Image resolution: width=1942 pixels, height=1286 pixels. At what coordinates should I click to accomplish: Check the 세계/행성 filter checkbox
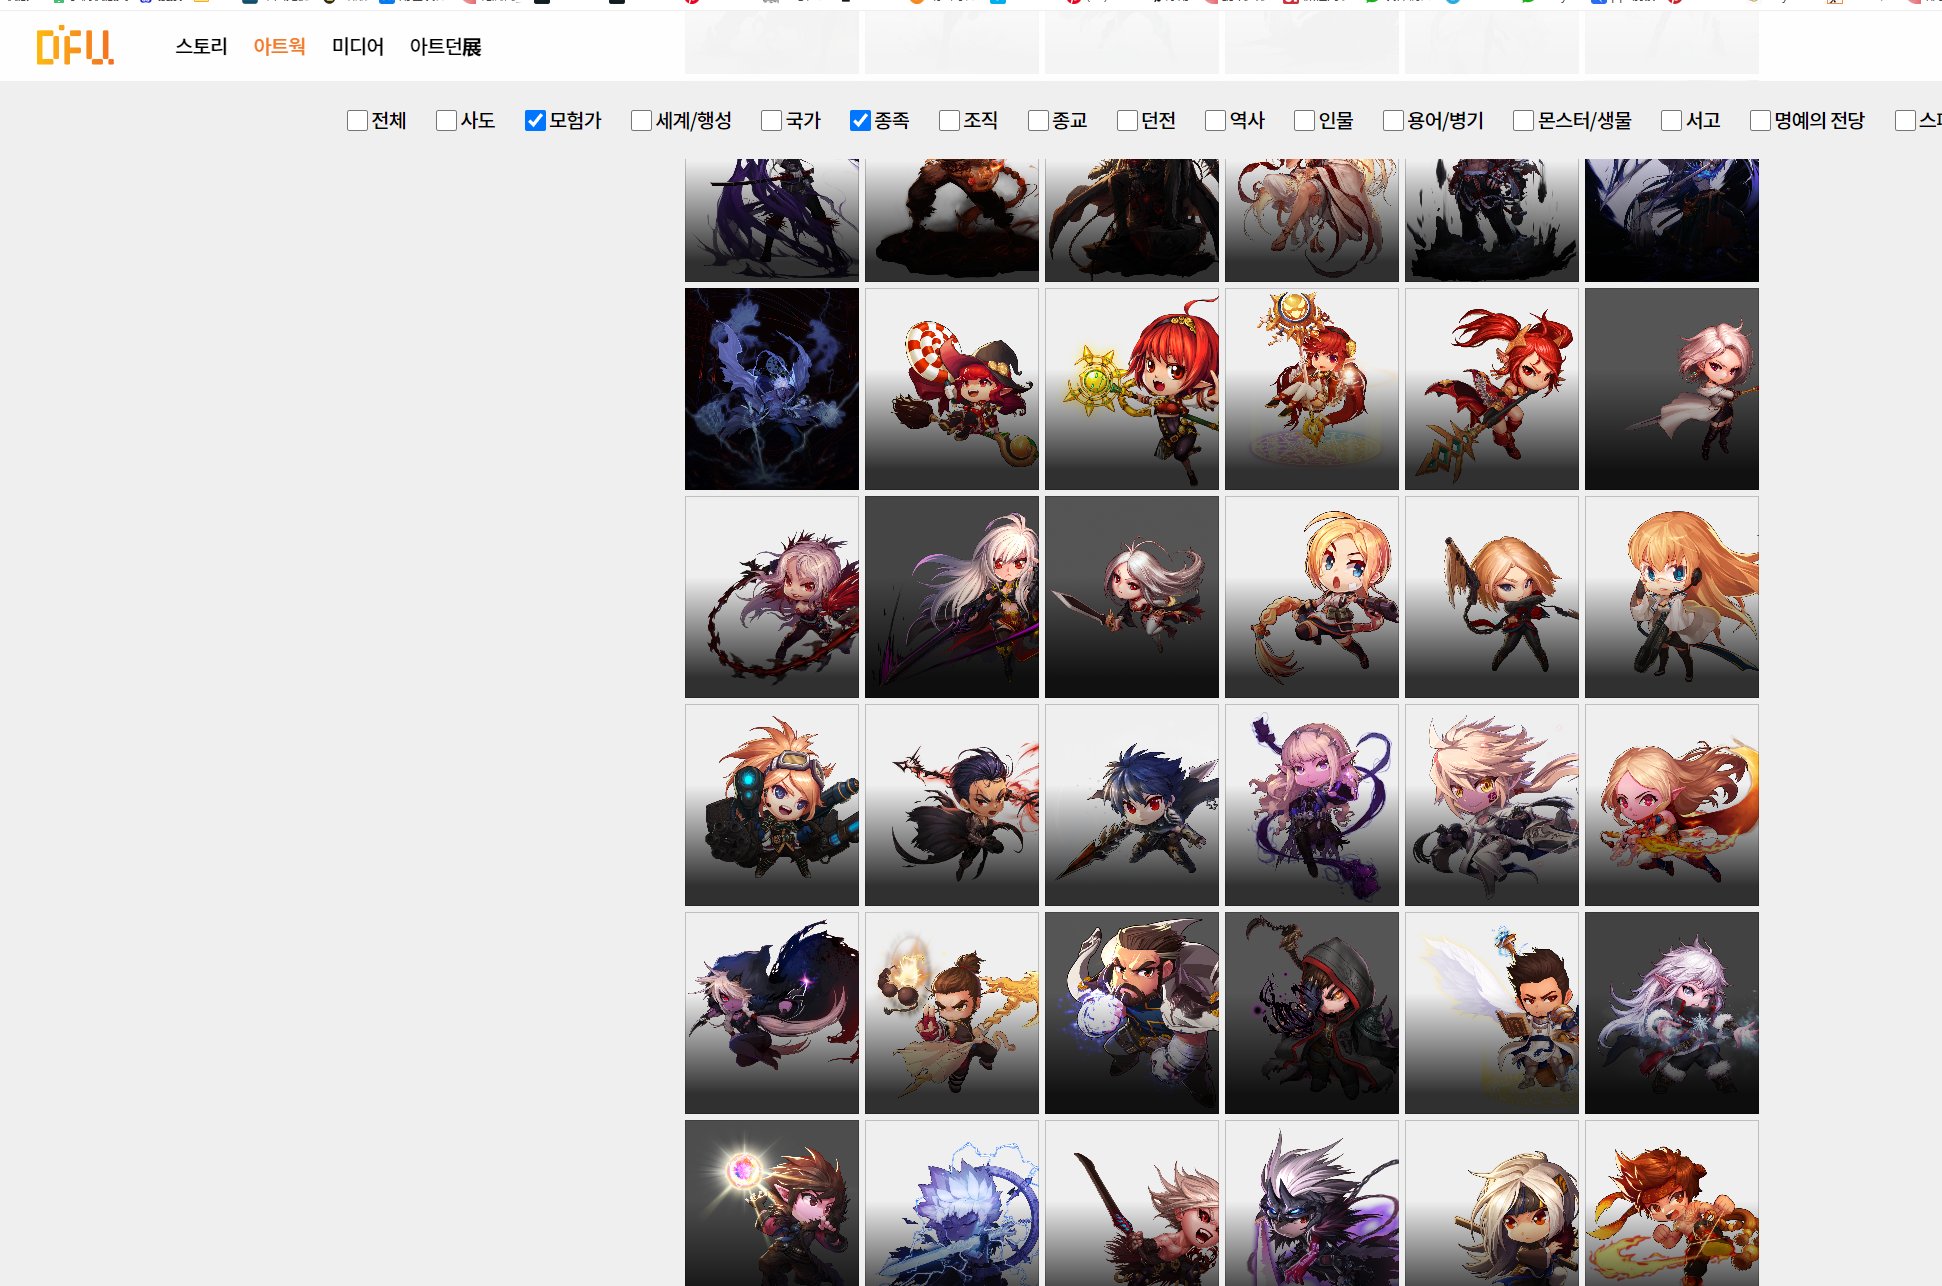point(641,121)
